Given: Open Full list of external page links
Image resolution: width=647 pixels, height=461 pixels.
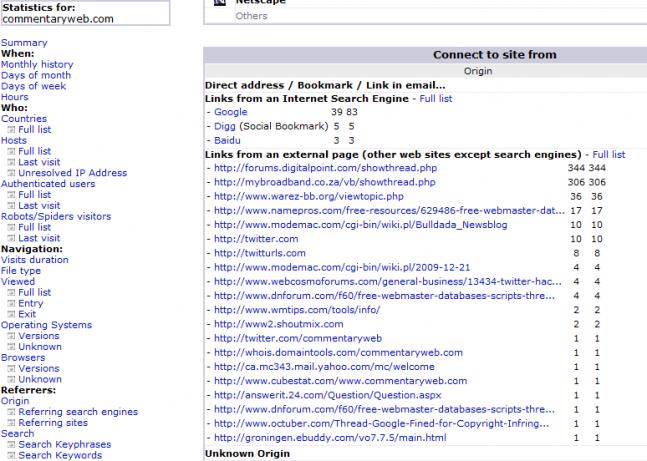Looking at the screenshot, I should pyautogui.click(x=609, y=155).
